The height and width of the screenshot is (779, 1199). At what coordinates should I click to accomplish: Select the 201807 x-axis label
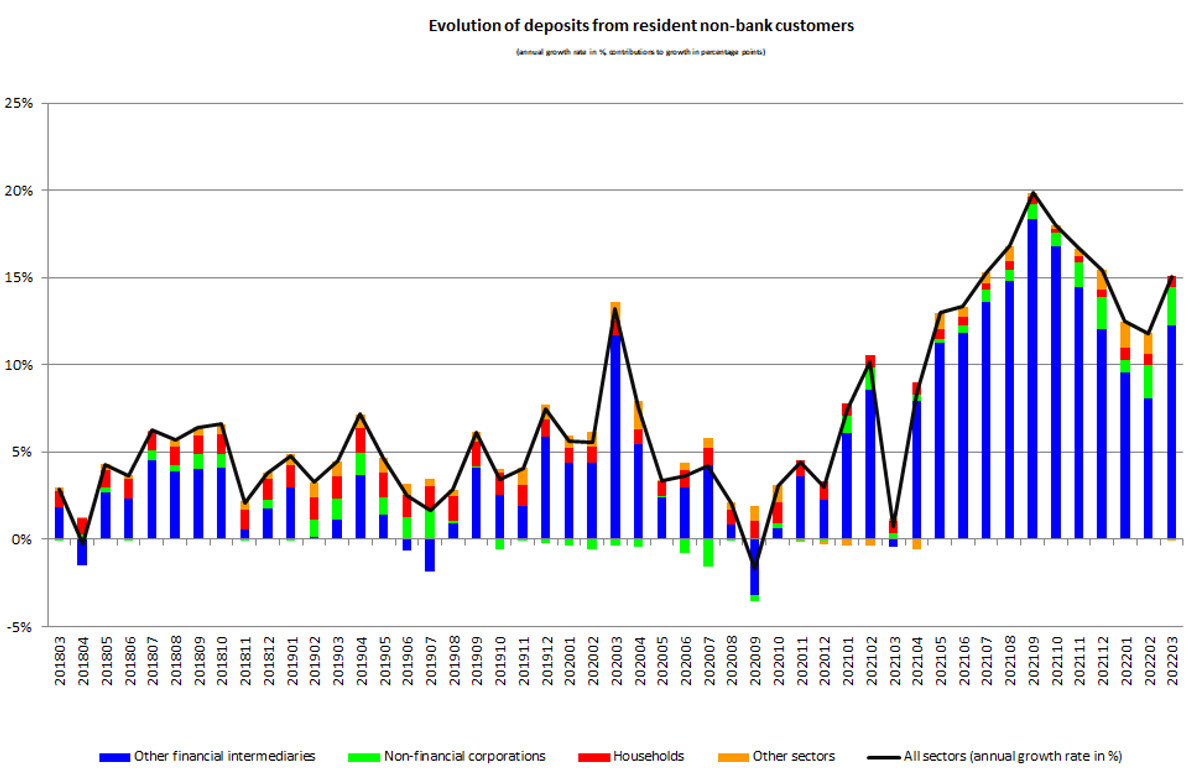153,661
